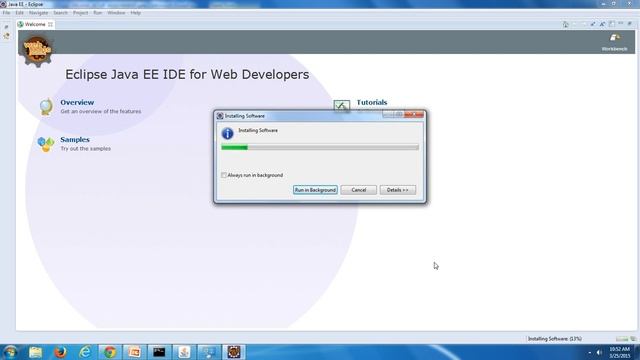Click Cancel in Installing Software dialog
Screen dimensions: 640x360
(359, 190)
